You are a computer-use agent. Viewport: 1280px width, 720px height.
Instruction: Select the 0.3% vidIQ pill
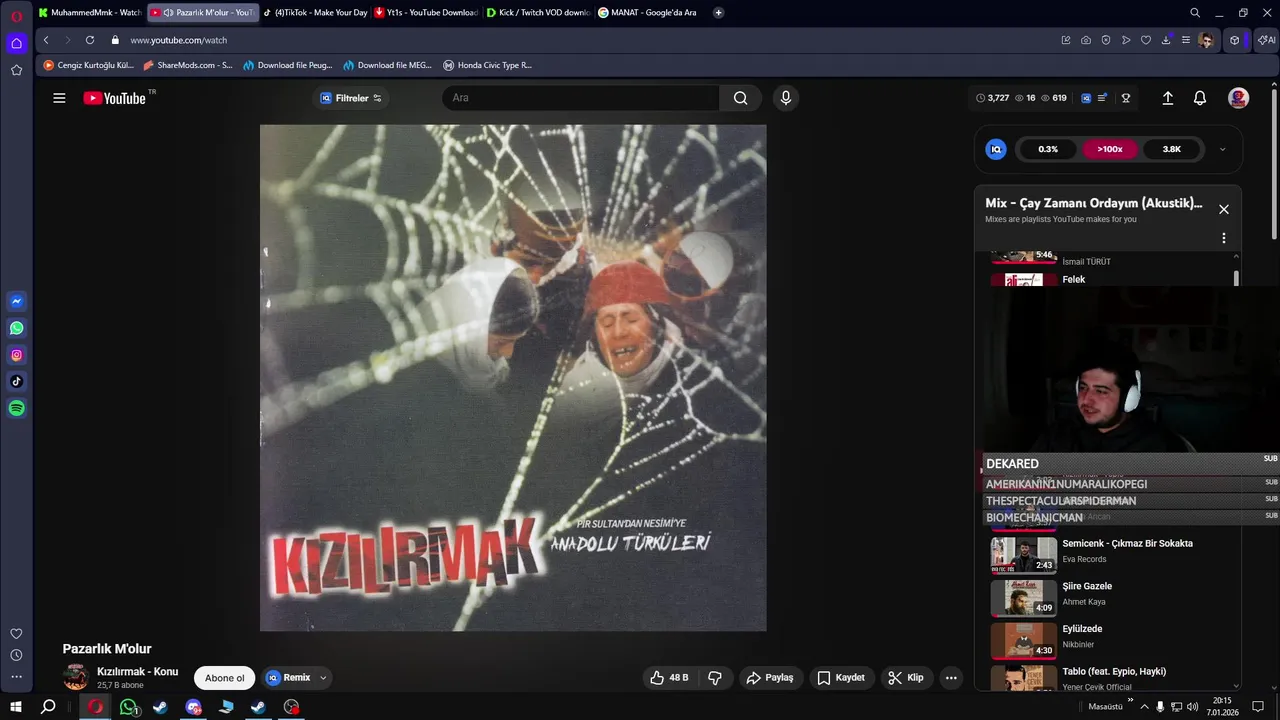tap(1048, 149)
